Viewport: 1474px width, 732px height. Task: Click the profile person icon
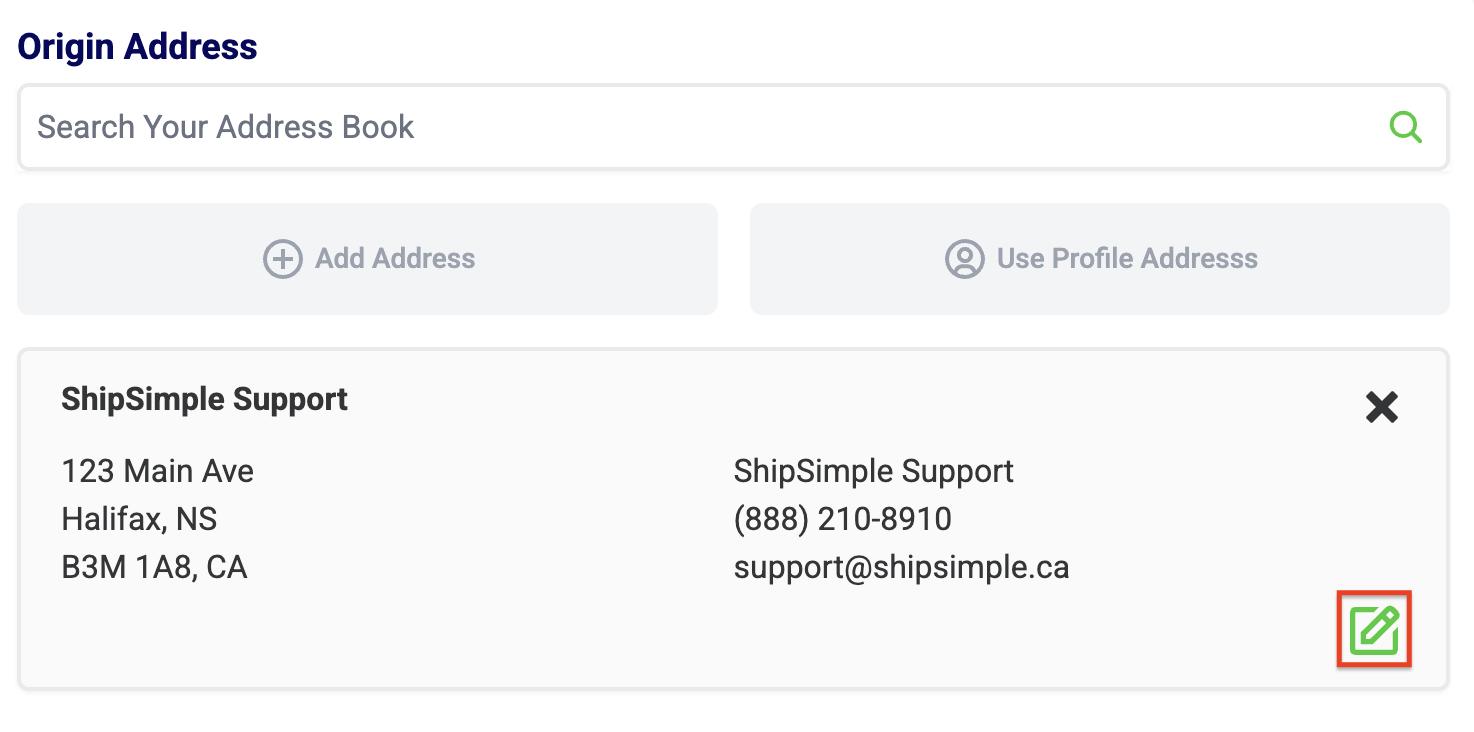pyautogui.click(x=965, y=259)
